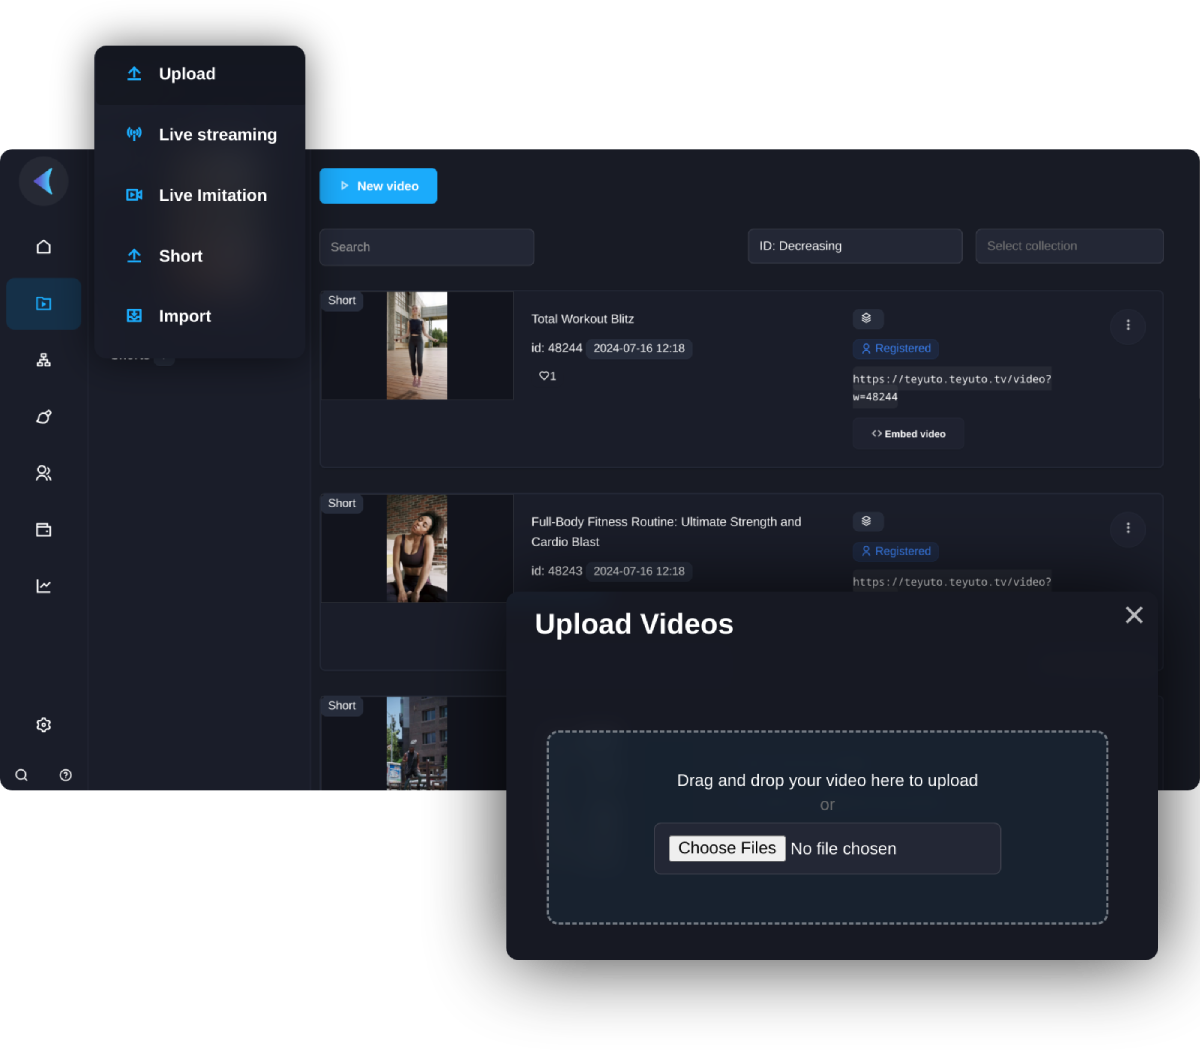Open the ID: Decreasing sort dropdown
Viewport: 1200px width, 1050px height.
pyautogui.click(x=855, y=246)
